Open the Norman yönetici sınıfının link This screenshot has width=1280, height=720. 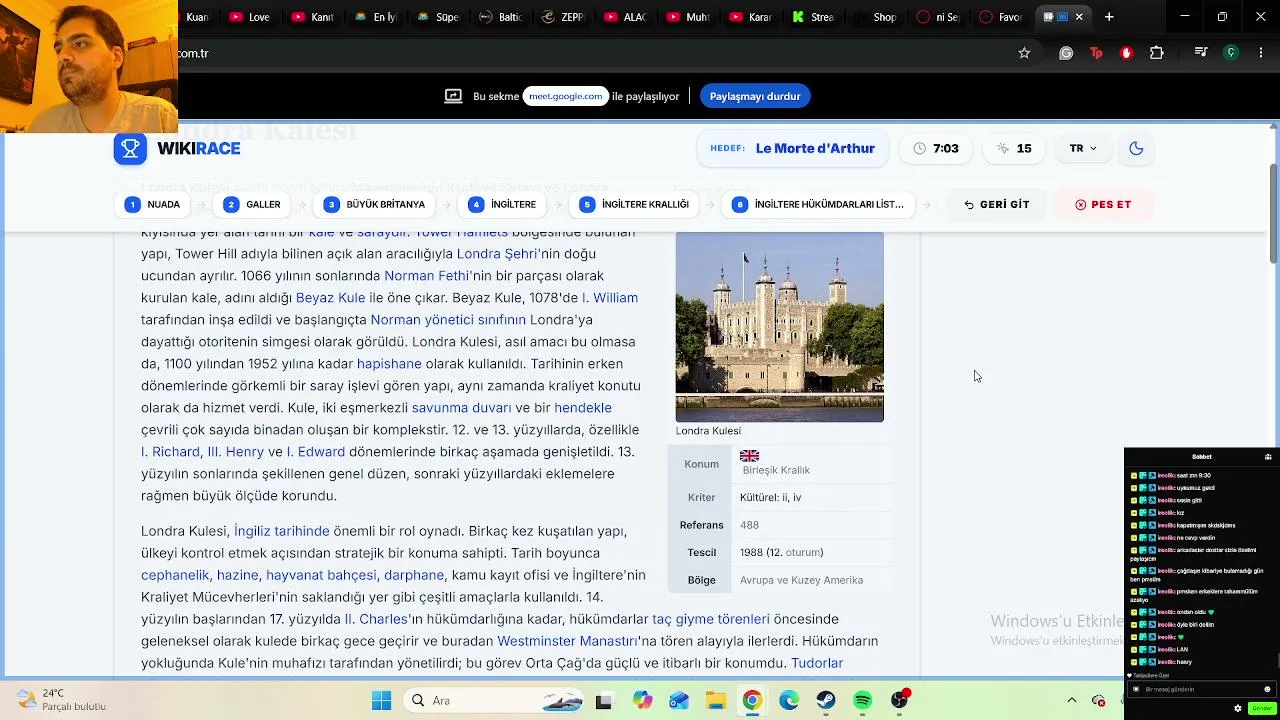click(448, 320)
